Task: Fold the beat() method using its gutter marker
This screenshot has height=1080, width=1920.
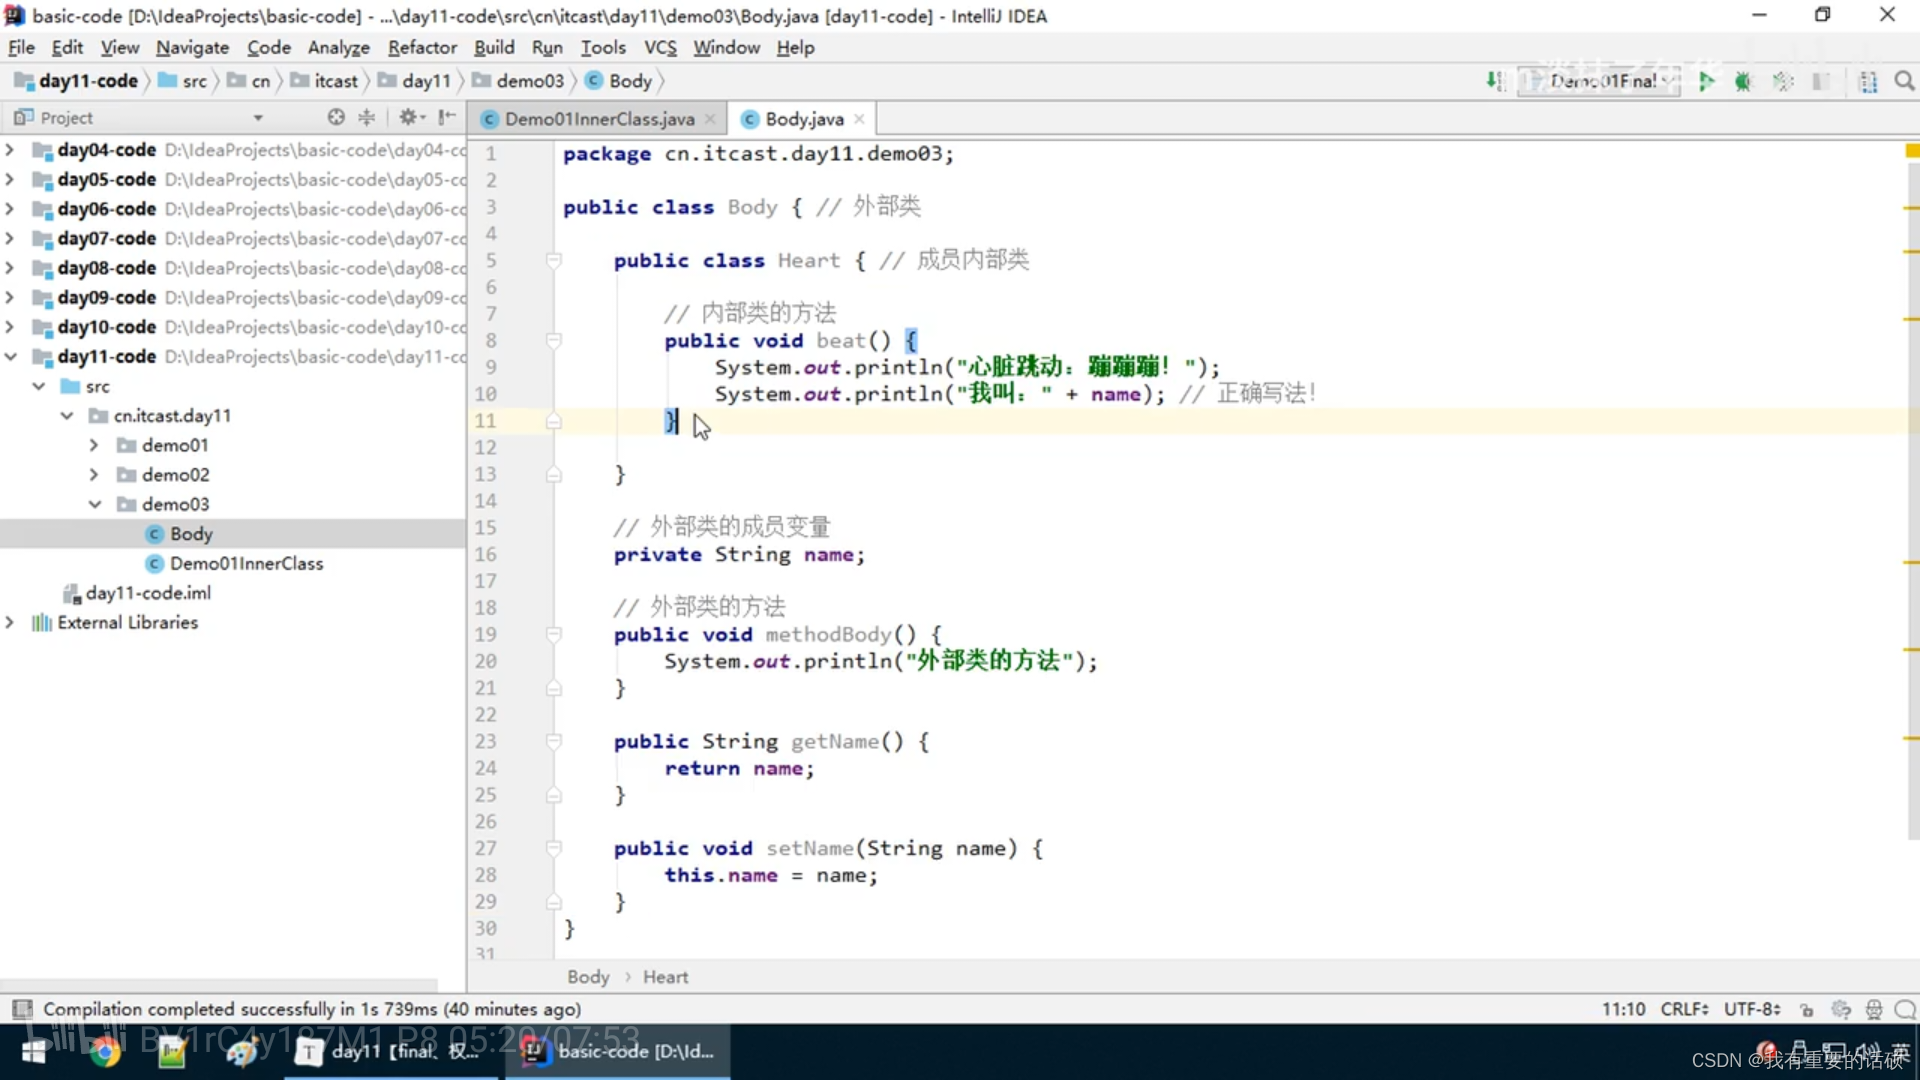Action: point(553,341)
